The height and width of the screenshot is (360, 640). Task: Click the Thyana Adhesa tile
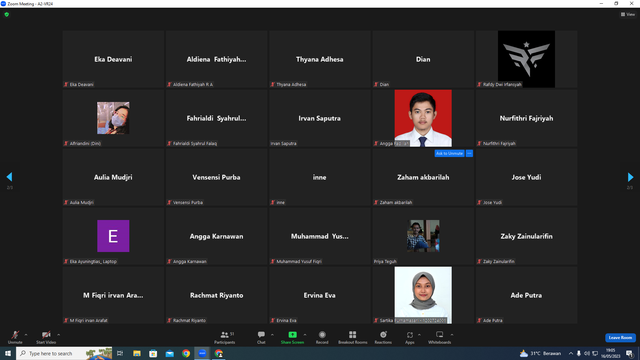click(320, 59)
